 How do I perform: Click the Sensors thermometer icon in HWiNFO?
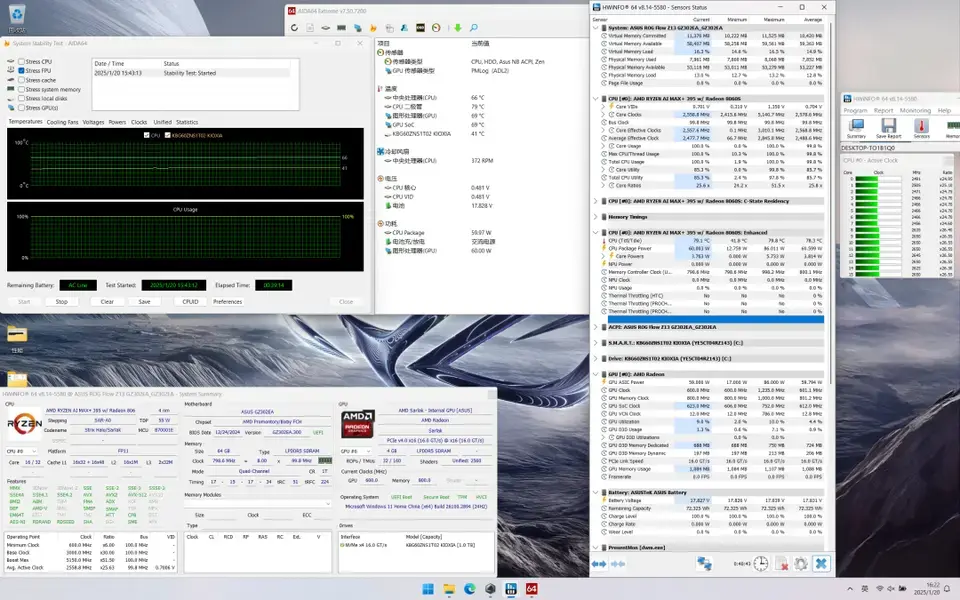pos(921,128)
